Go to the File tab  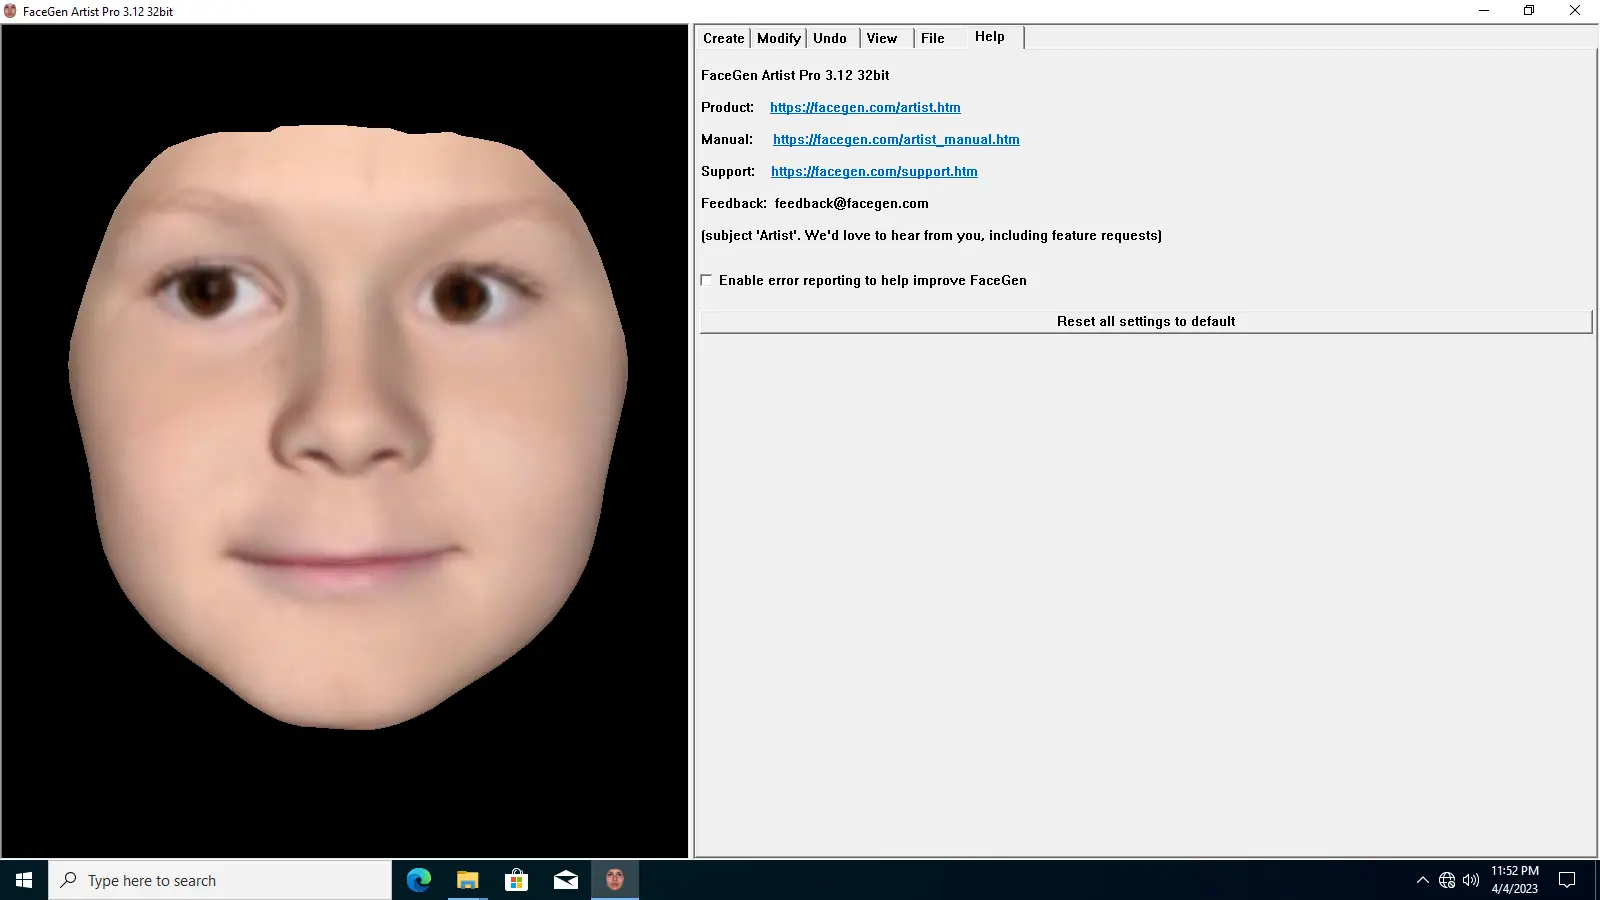(x=932, y=38)
